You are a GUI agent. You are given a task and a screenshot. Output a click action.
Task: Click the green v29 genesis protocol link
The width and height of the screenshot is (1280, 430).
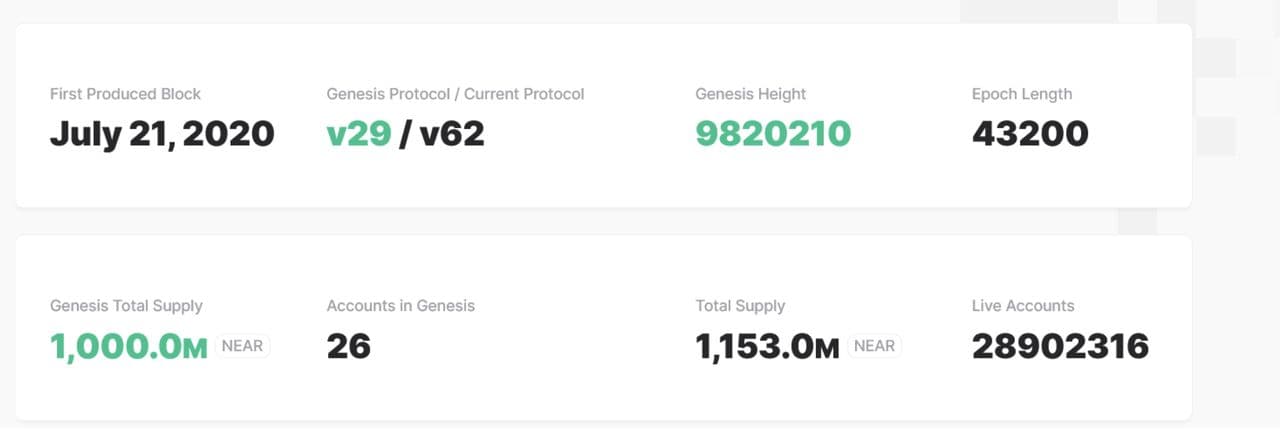pos(359,134)
